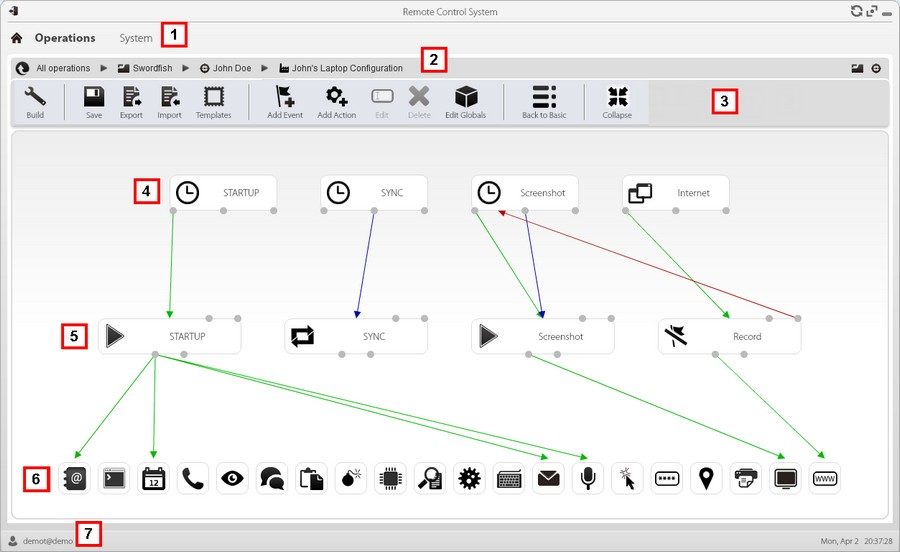Click the Add Action button
This screenshot has width=900, height=552.
click(337, 102)
